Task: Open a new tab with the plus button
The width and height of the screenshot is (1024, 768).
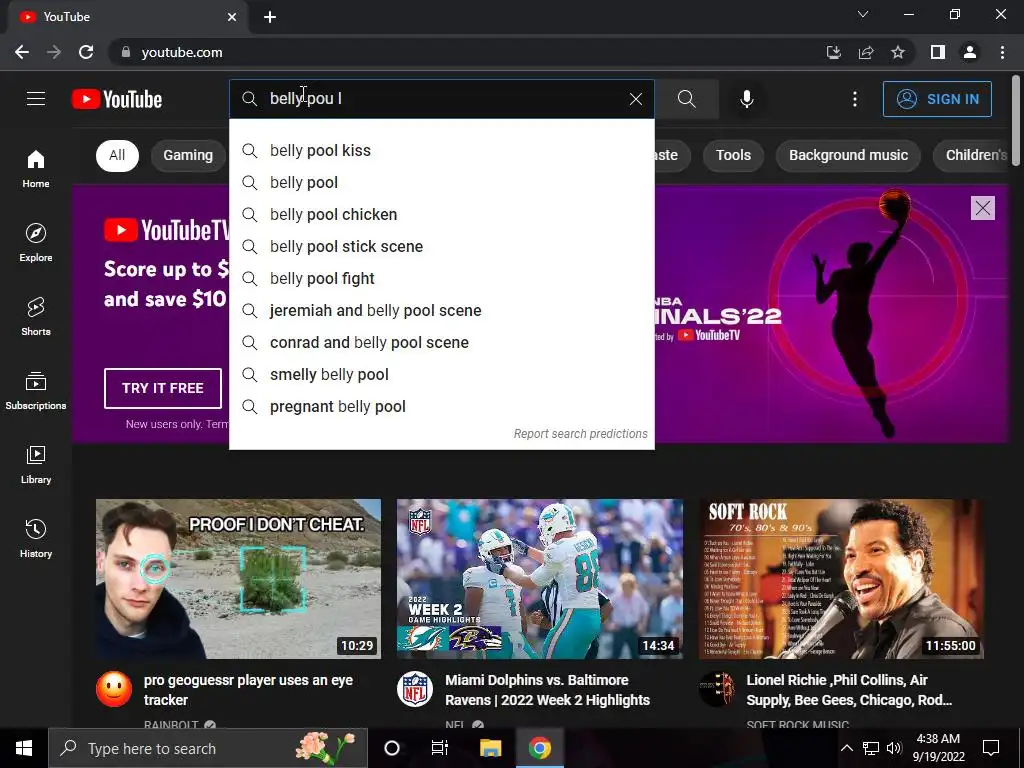Action: click(270, 17)
